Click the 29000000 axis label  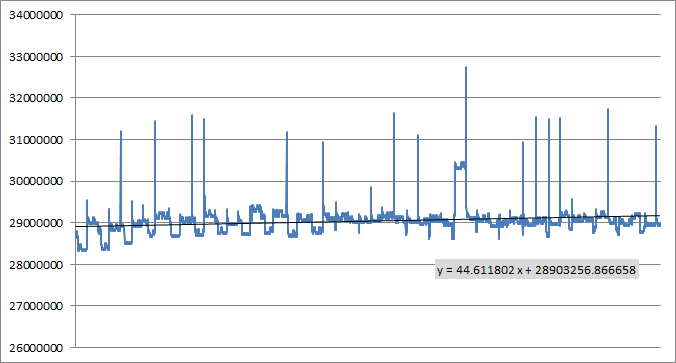click(x=36, y=223)
